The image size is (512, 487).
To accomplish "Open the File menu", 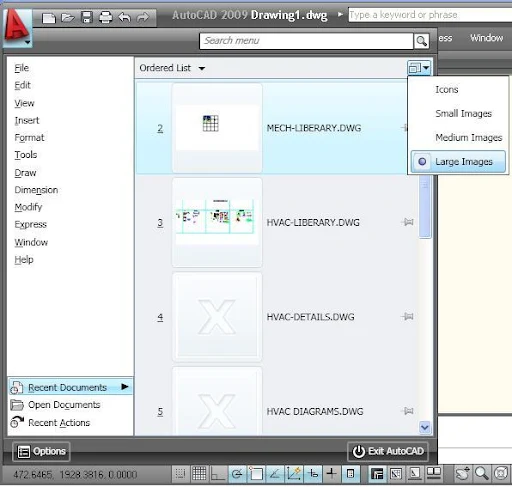I will (x=22, y=68).
